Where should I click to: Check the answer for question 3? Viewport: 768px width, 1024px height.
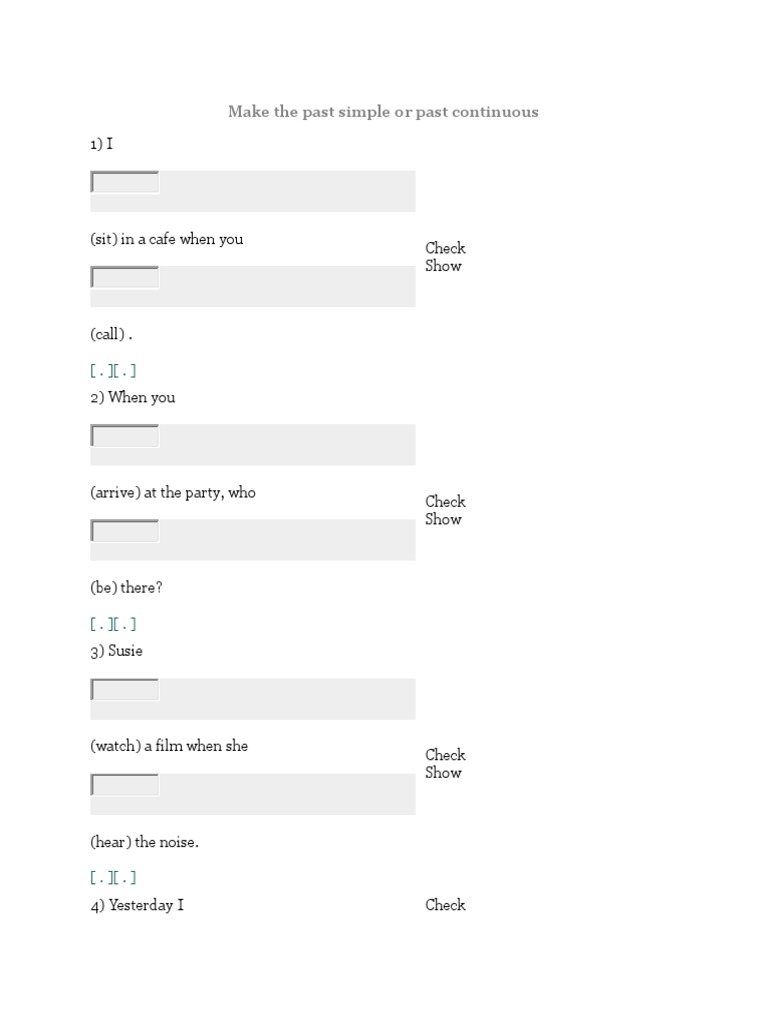(x=445, y=755)
